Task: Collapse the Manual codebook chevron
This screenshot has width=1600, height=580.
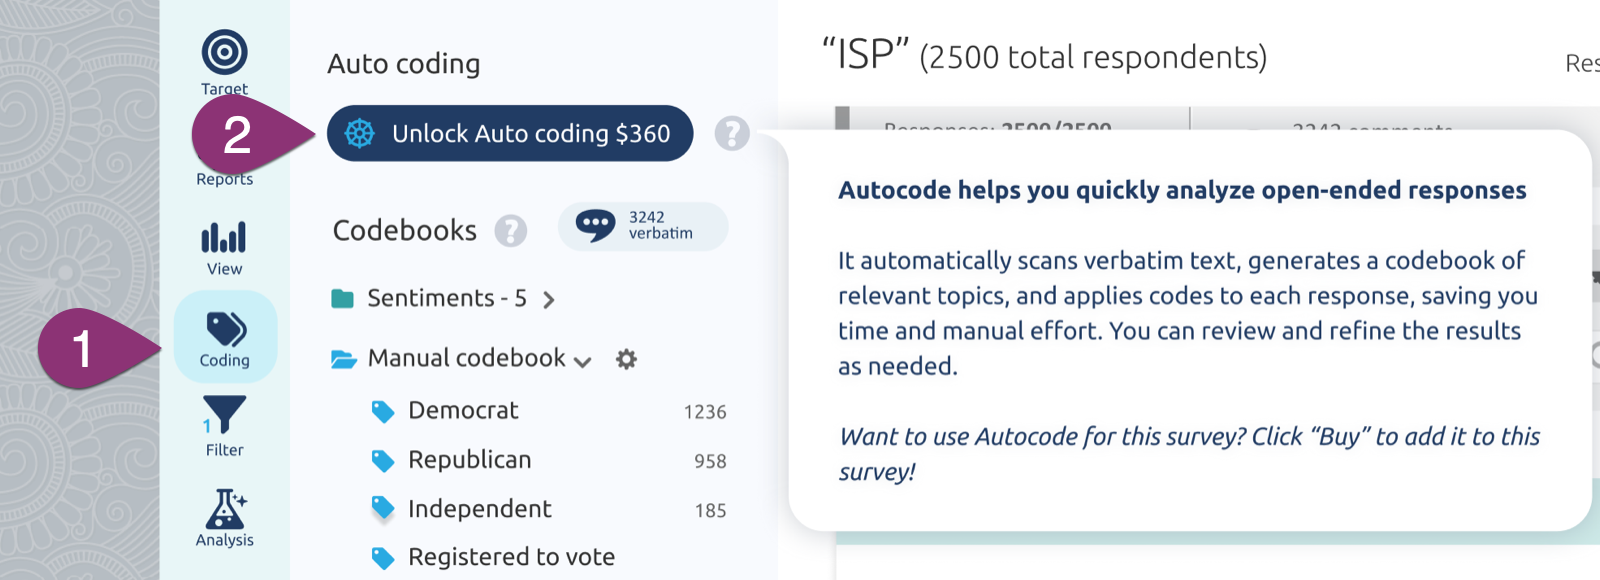Action: (x=583, y=361)
